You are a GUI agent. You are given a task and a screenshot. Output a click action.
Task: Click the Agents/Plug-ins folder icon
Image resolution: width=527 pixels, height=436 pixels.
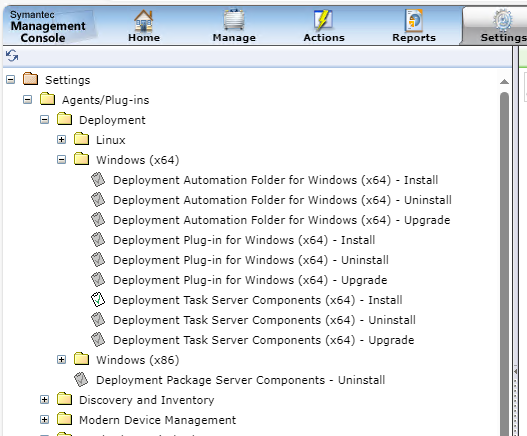[x=47, y=100]
